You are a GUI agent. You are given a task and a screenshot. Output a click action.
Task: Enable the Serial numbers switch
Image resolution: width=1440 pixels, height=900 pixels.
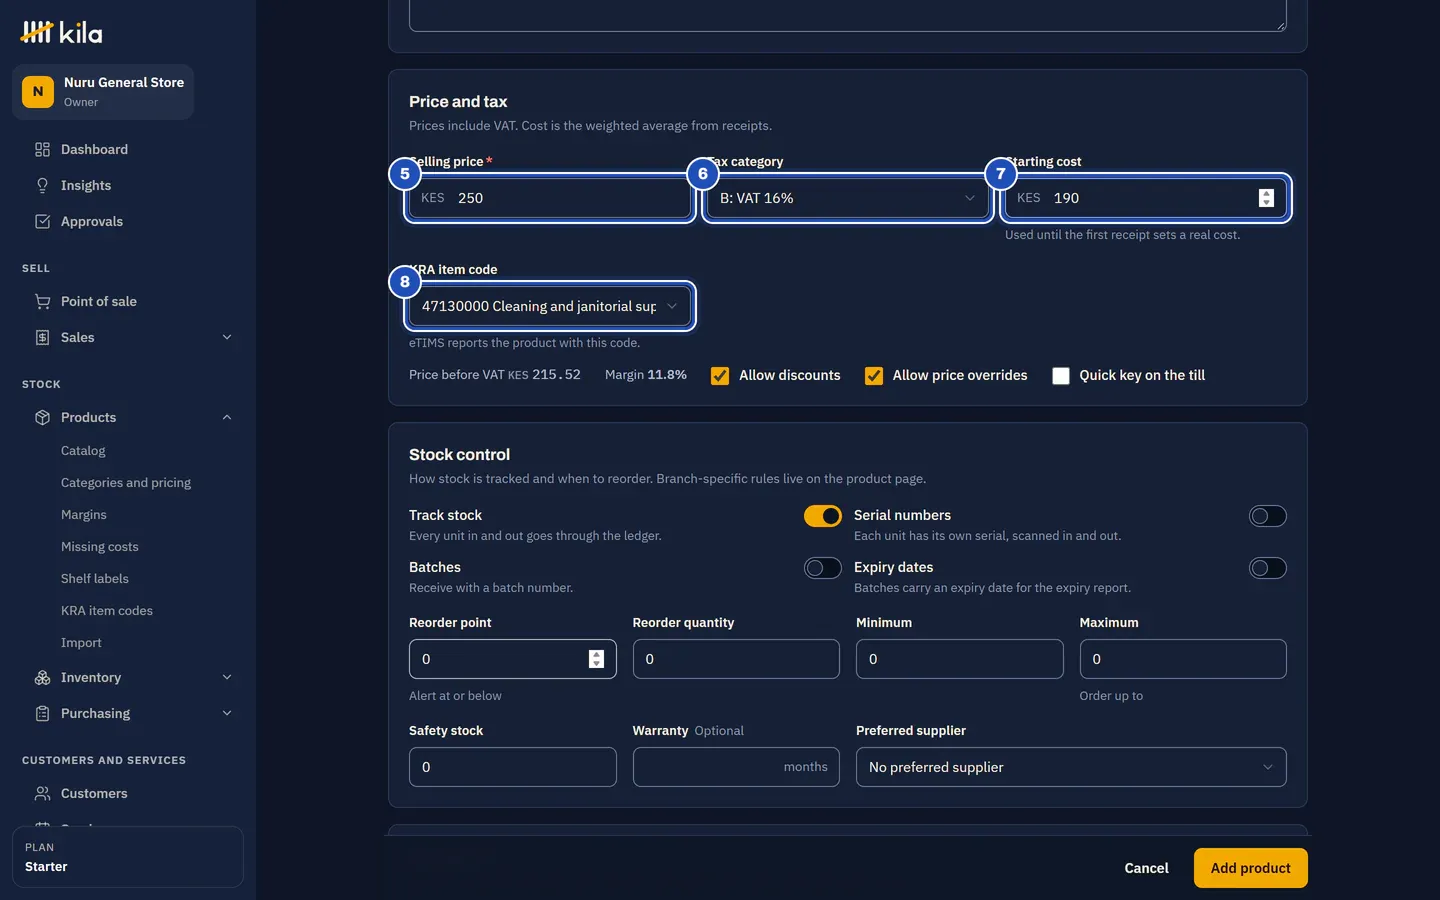(x=1268, y=516)
